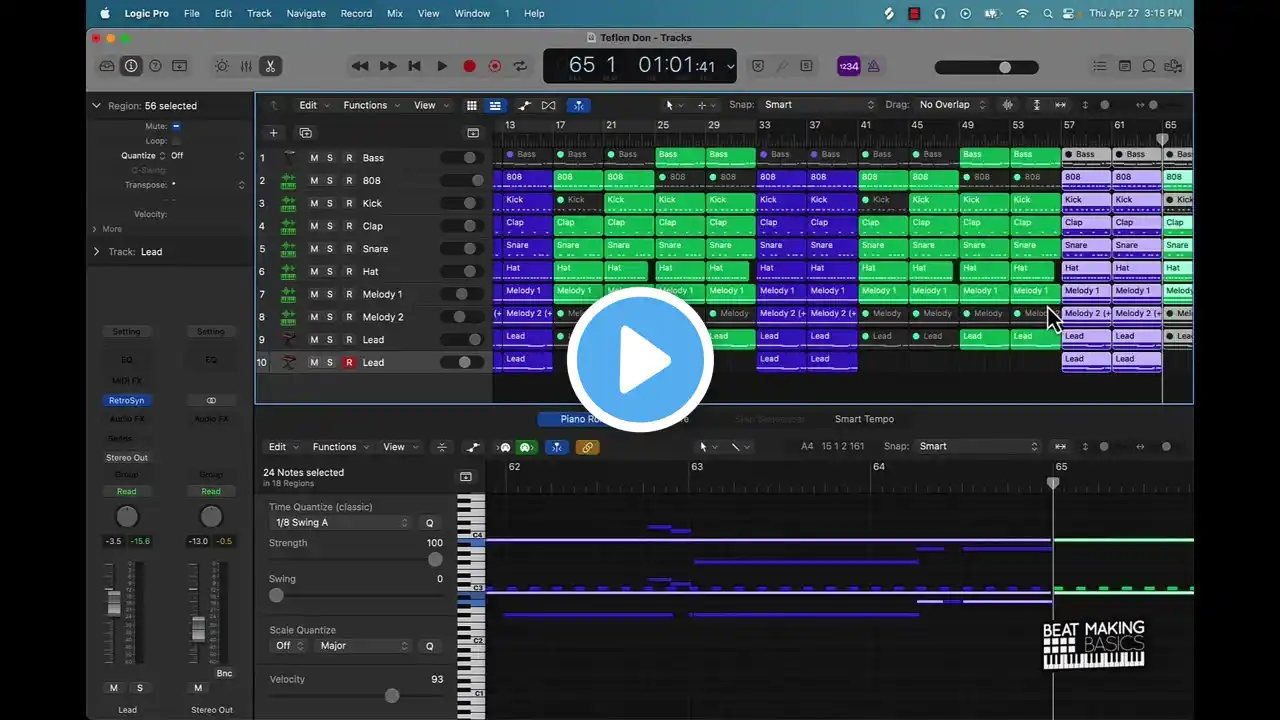Open the Piano Roll editor's View menu
This screenshot has width=1280, height=720.
(400, 447)
